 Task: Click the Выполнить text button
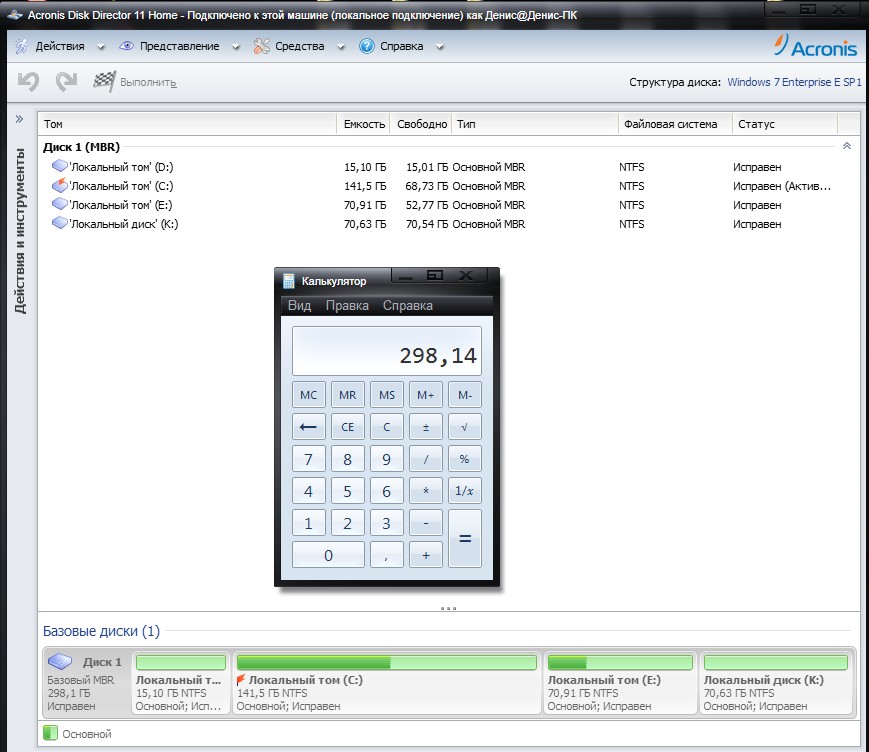[x=148, y=82]
